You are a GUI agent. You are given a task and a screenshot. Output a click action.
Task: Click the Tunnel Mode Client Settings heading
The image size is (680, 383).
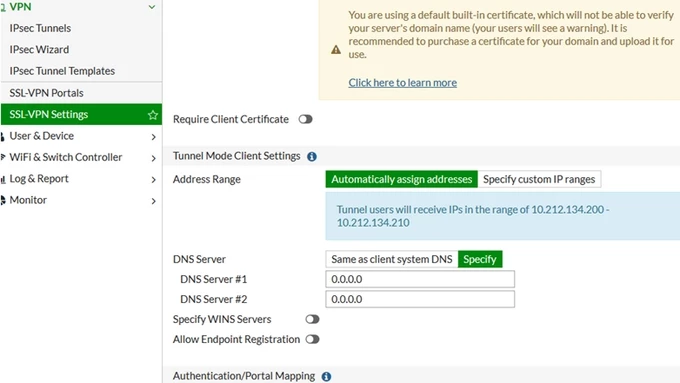coord(236,156)
